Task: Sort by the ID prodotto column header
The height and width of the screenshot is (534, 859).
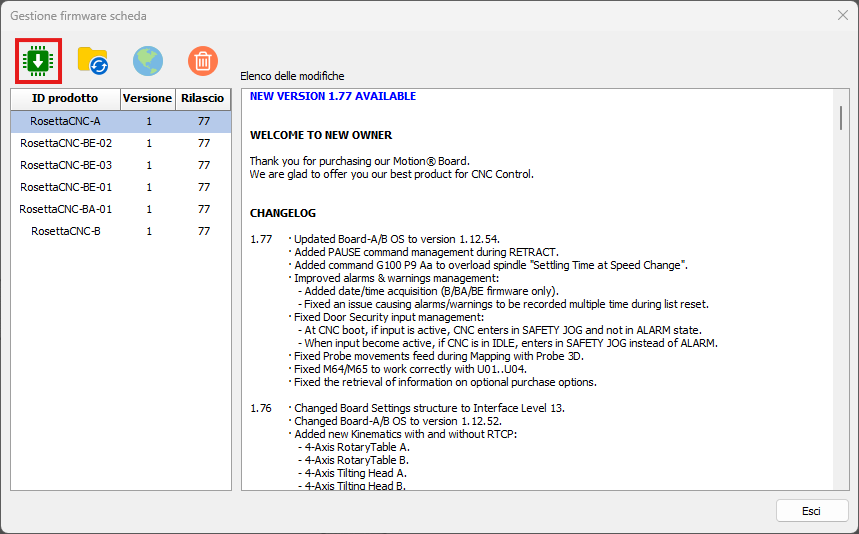Action: pyautogui.click(x=65, y=99)
